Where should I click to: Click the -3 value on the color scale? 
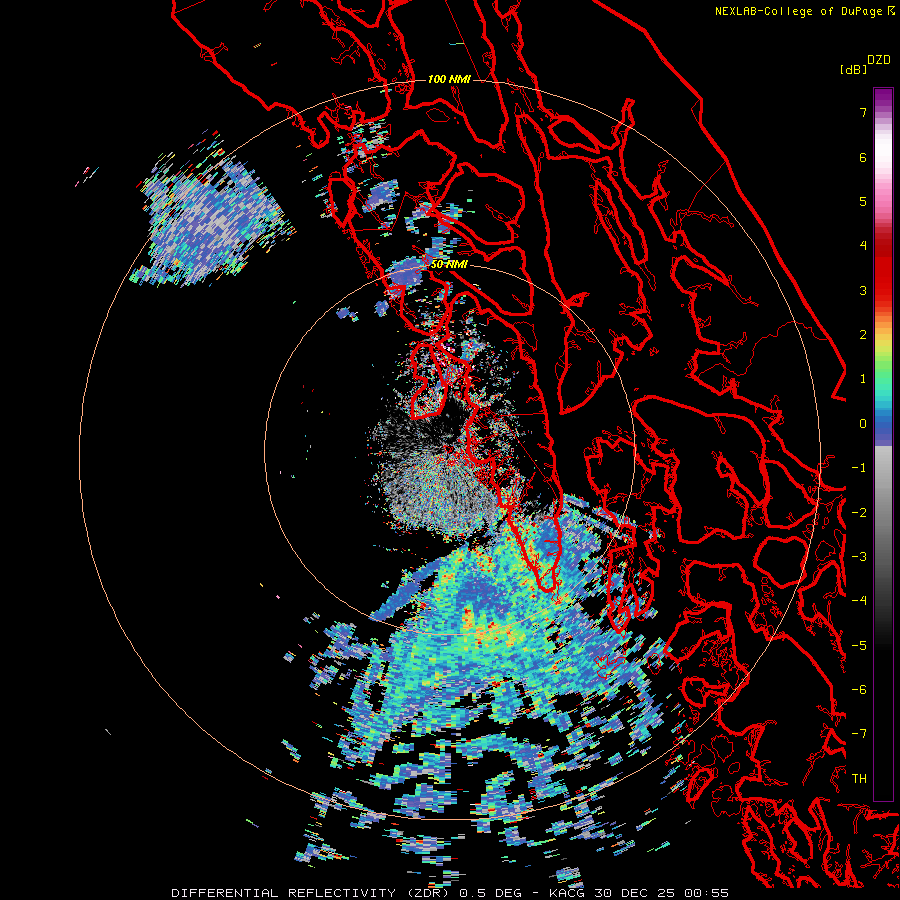[x=859, y=557]
